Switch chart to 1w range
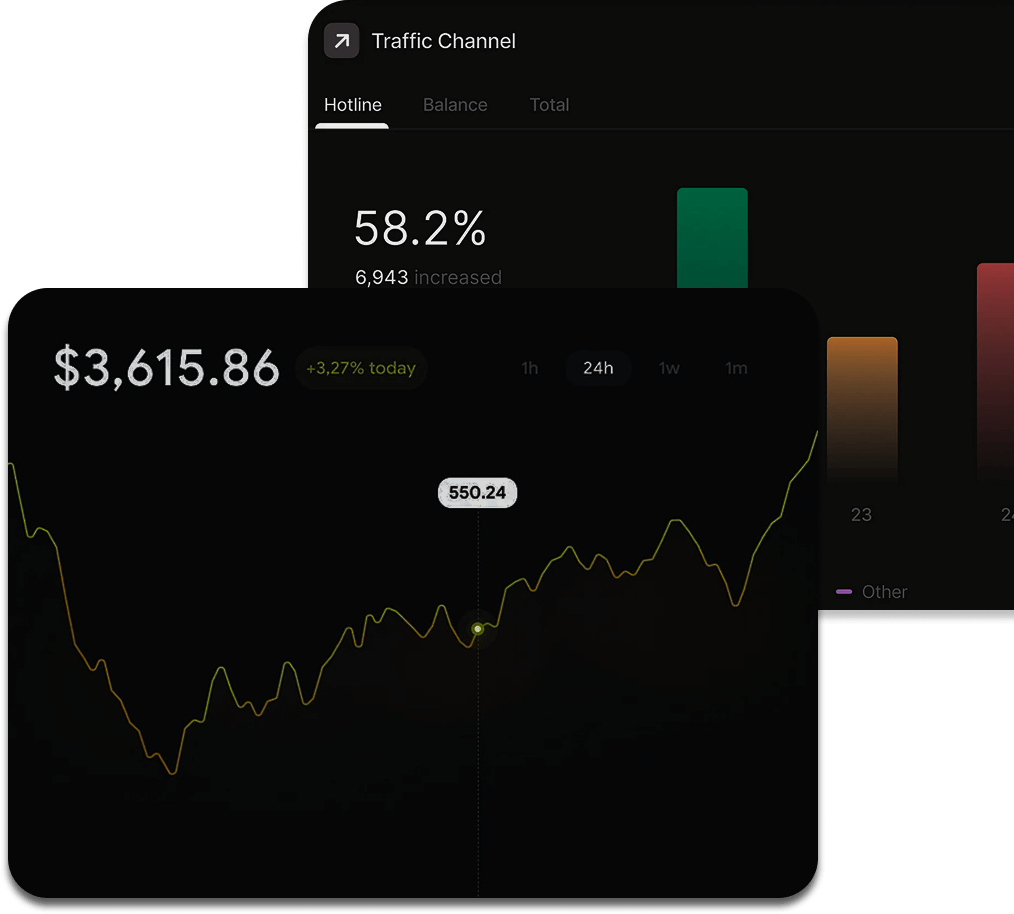1014x914 pixels. click(x=669, y=368)
